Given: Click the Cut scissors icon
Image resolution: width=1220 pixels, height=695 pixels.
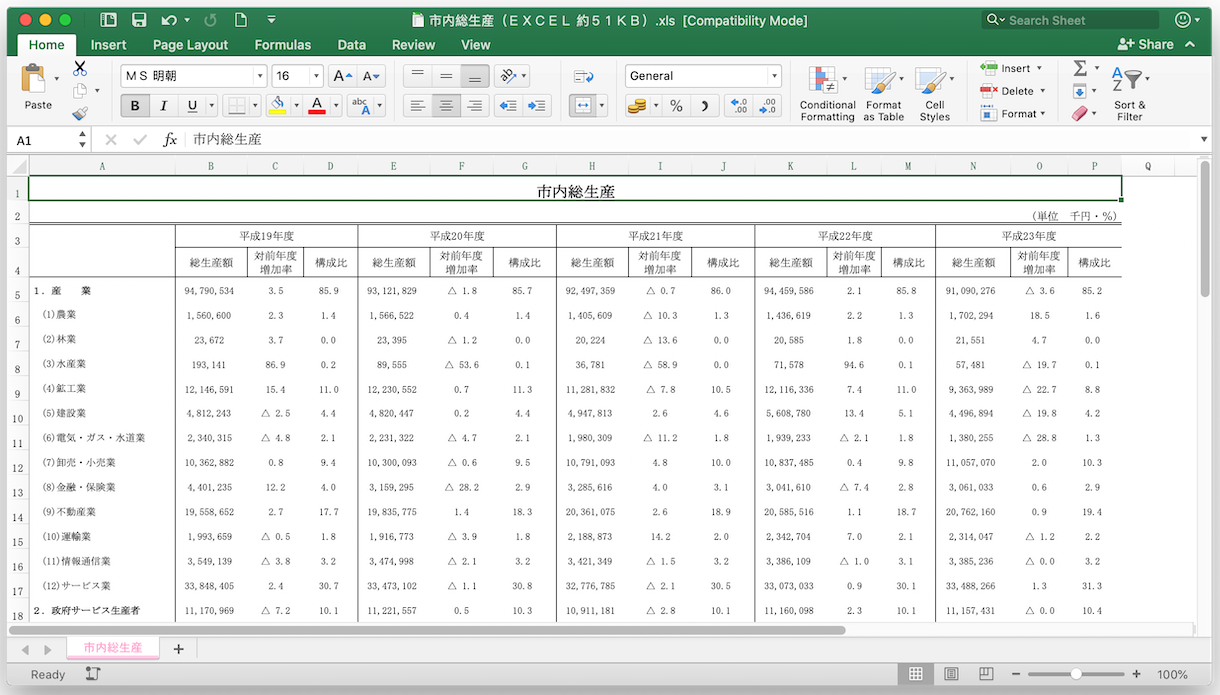Looking at the screenshot, I should click(x=80, y=69).
